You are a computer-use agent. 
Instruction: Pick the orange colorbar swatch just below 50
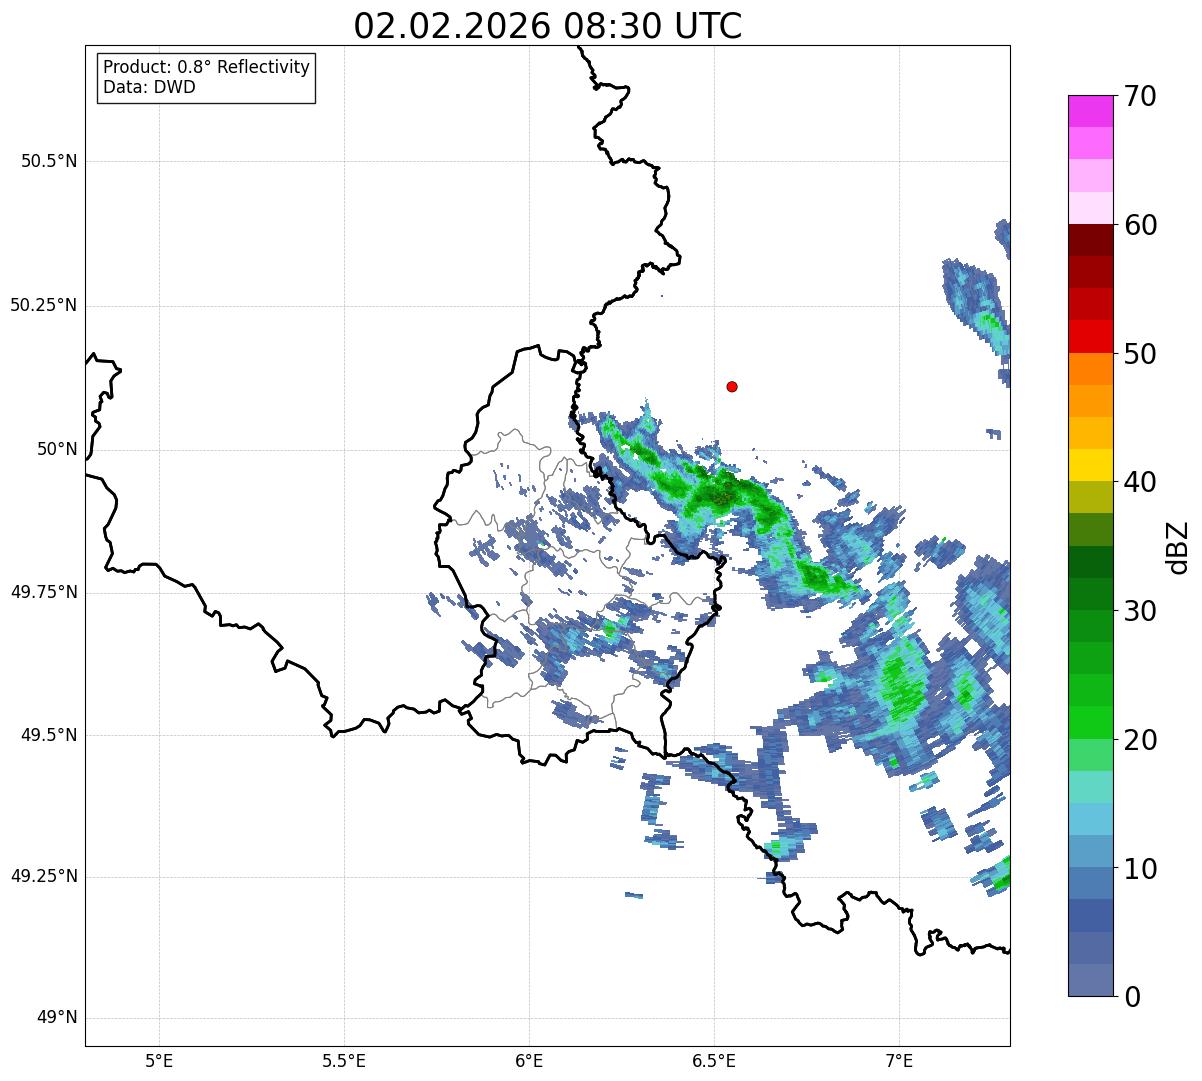point(1091,369)
